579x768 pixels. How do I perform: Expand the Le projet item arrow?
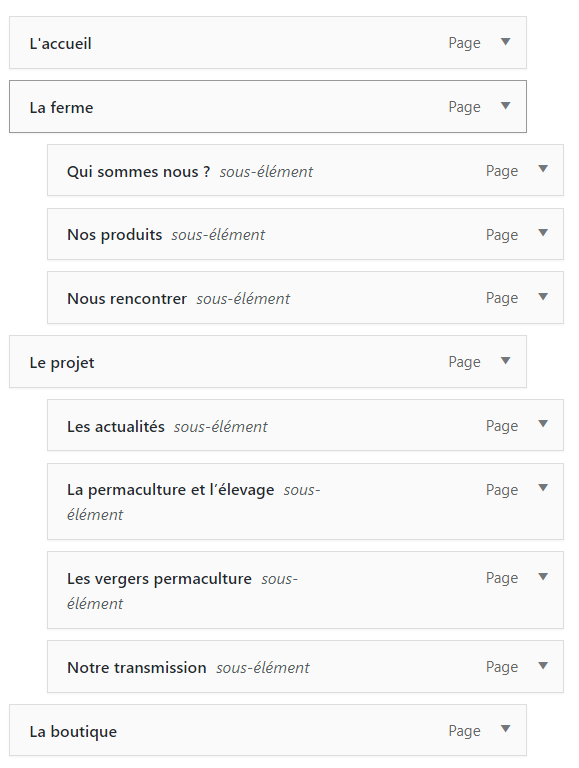[506, 361]
